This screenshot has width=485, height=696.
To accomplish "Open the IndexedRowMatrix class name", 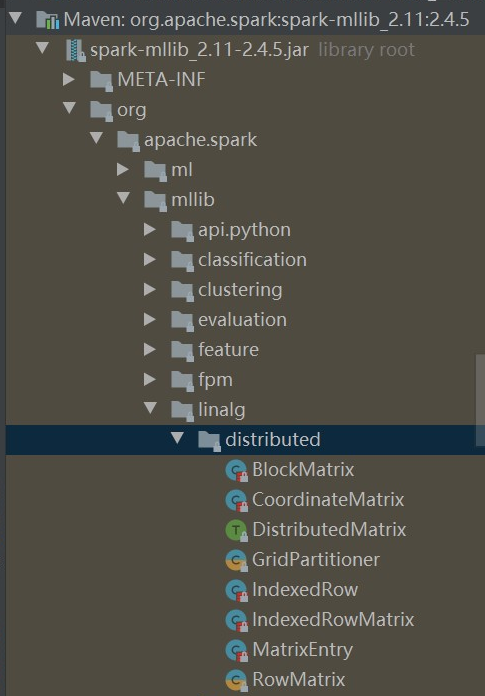I will click(333, 619).
